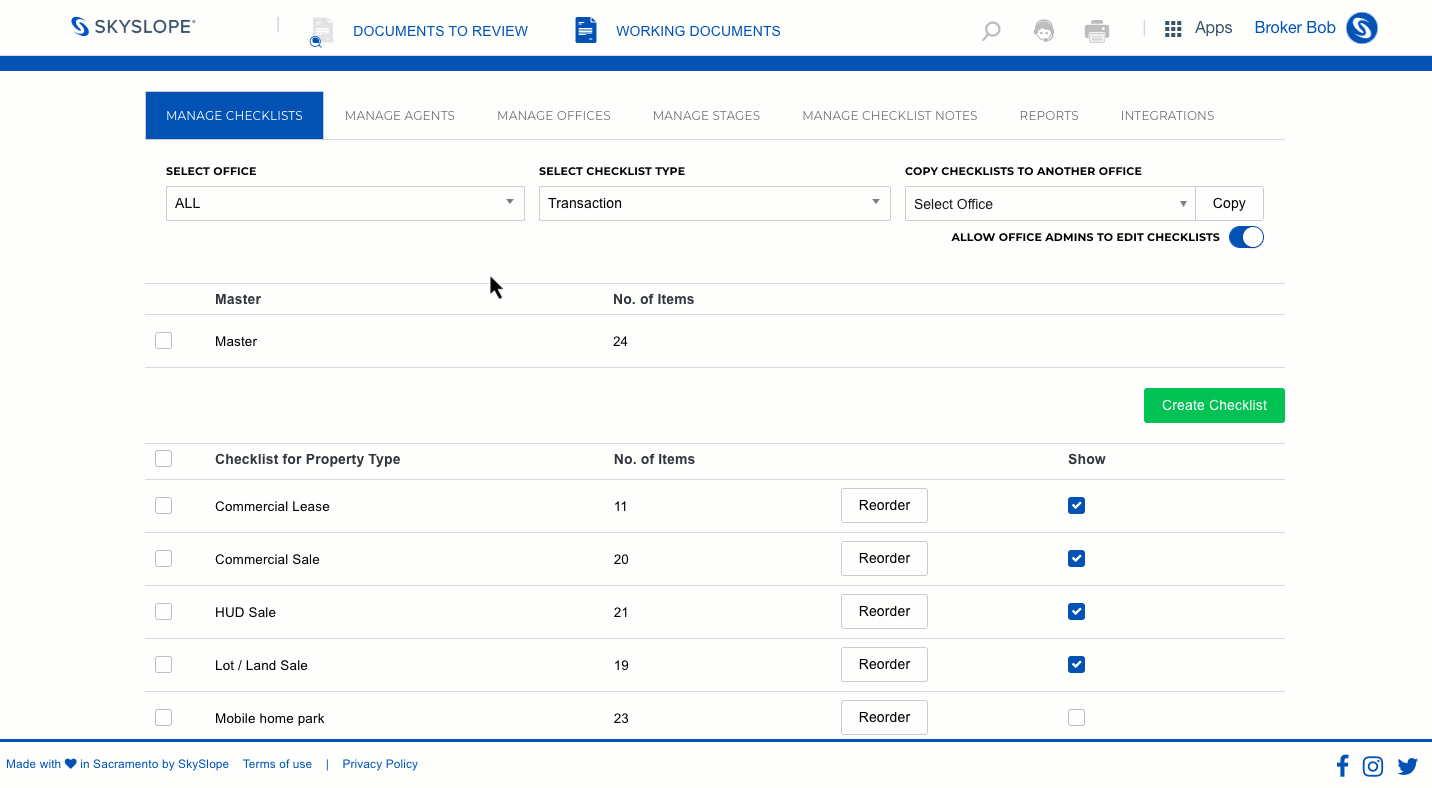The width and height of the screenshot is (1432, 788).
Task: Open the Lot / Land Sale checklist name
Action: point(261,665)
